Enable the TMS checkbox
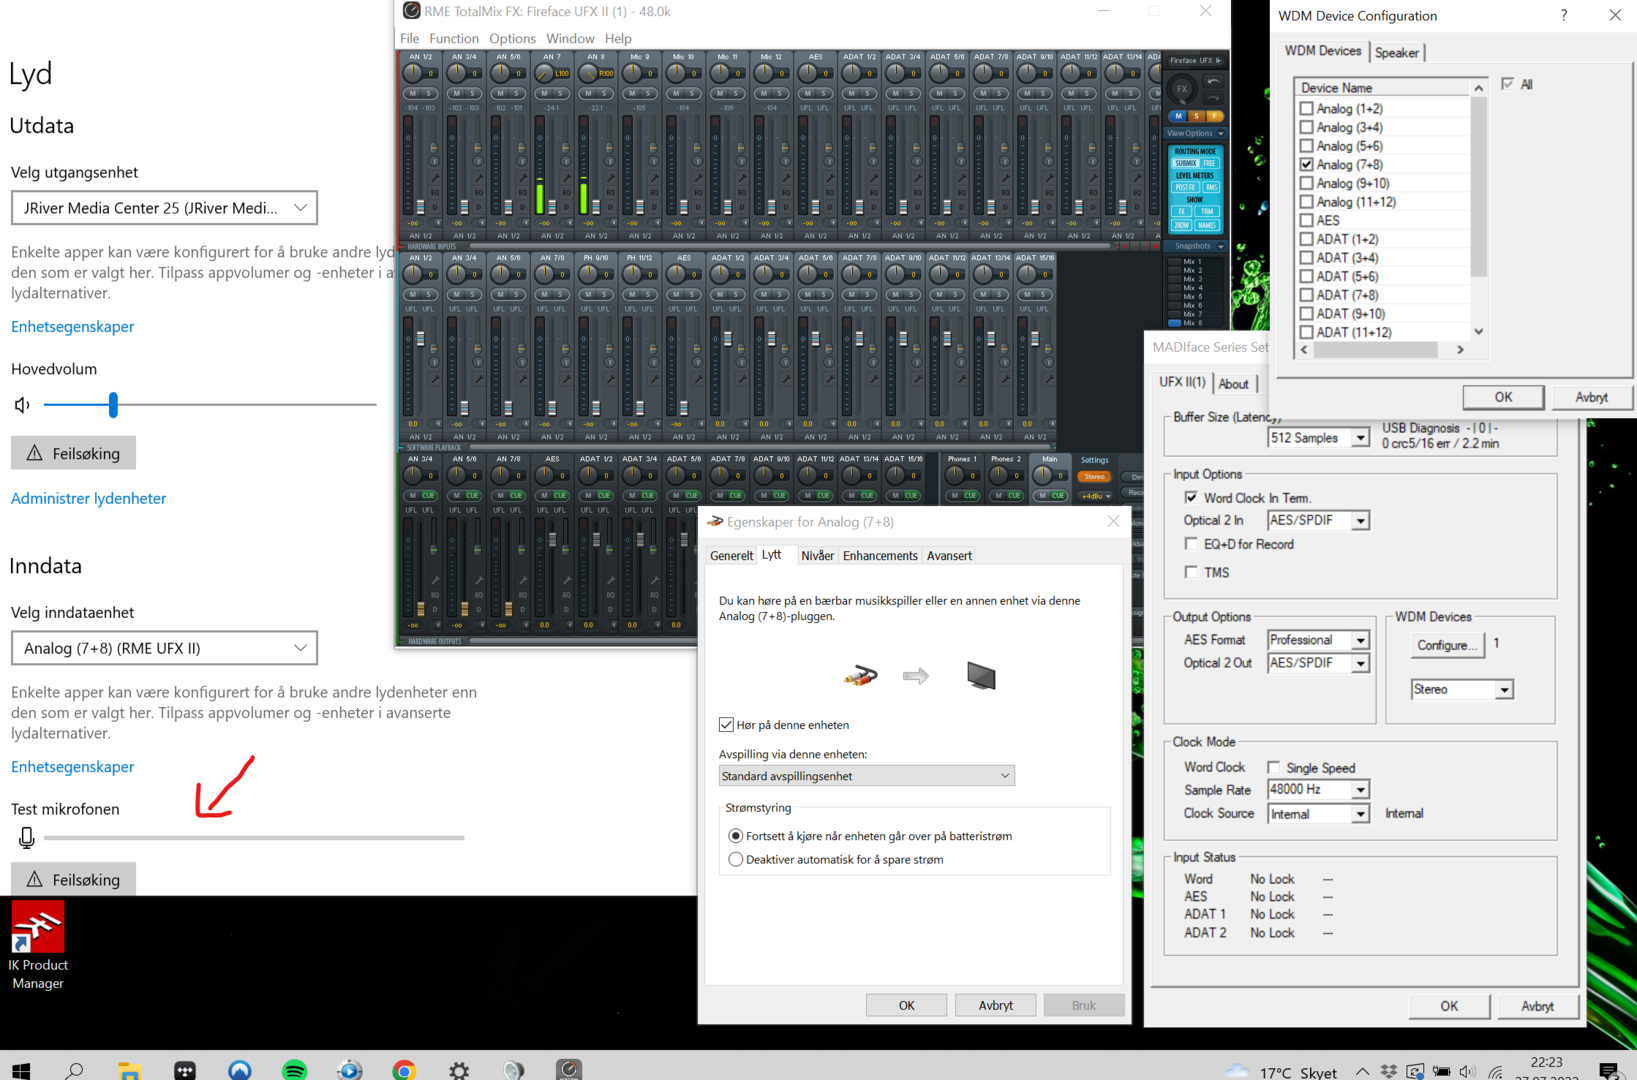Image resolution: width=1637 pixels, height=1080 pixels. pos(1190,572)
